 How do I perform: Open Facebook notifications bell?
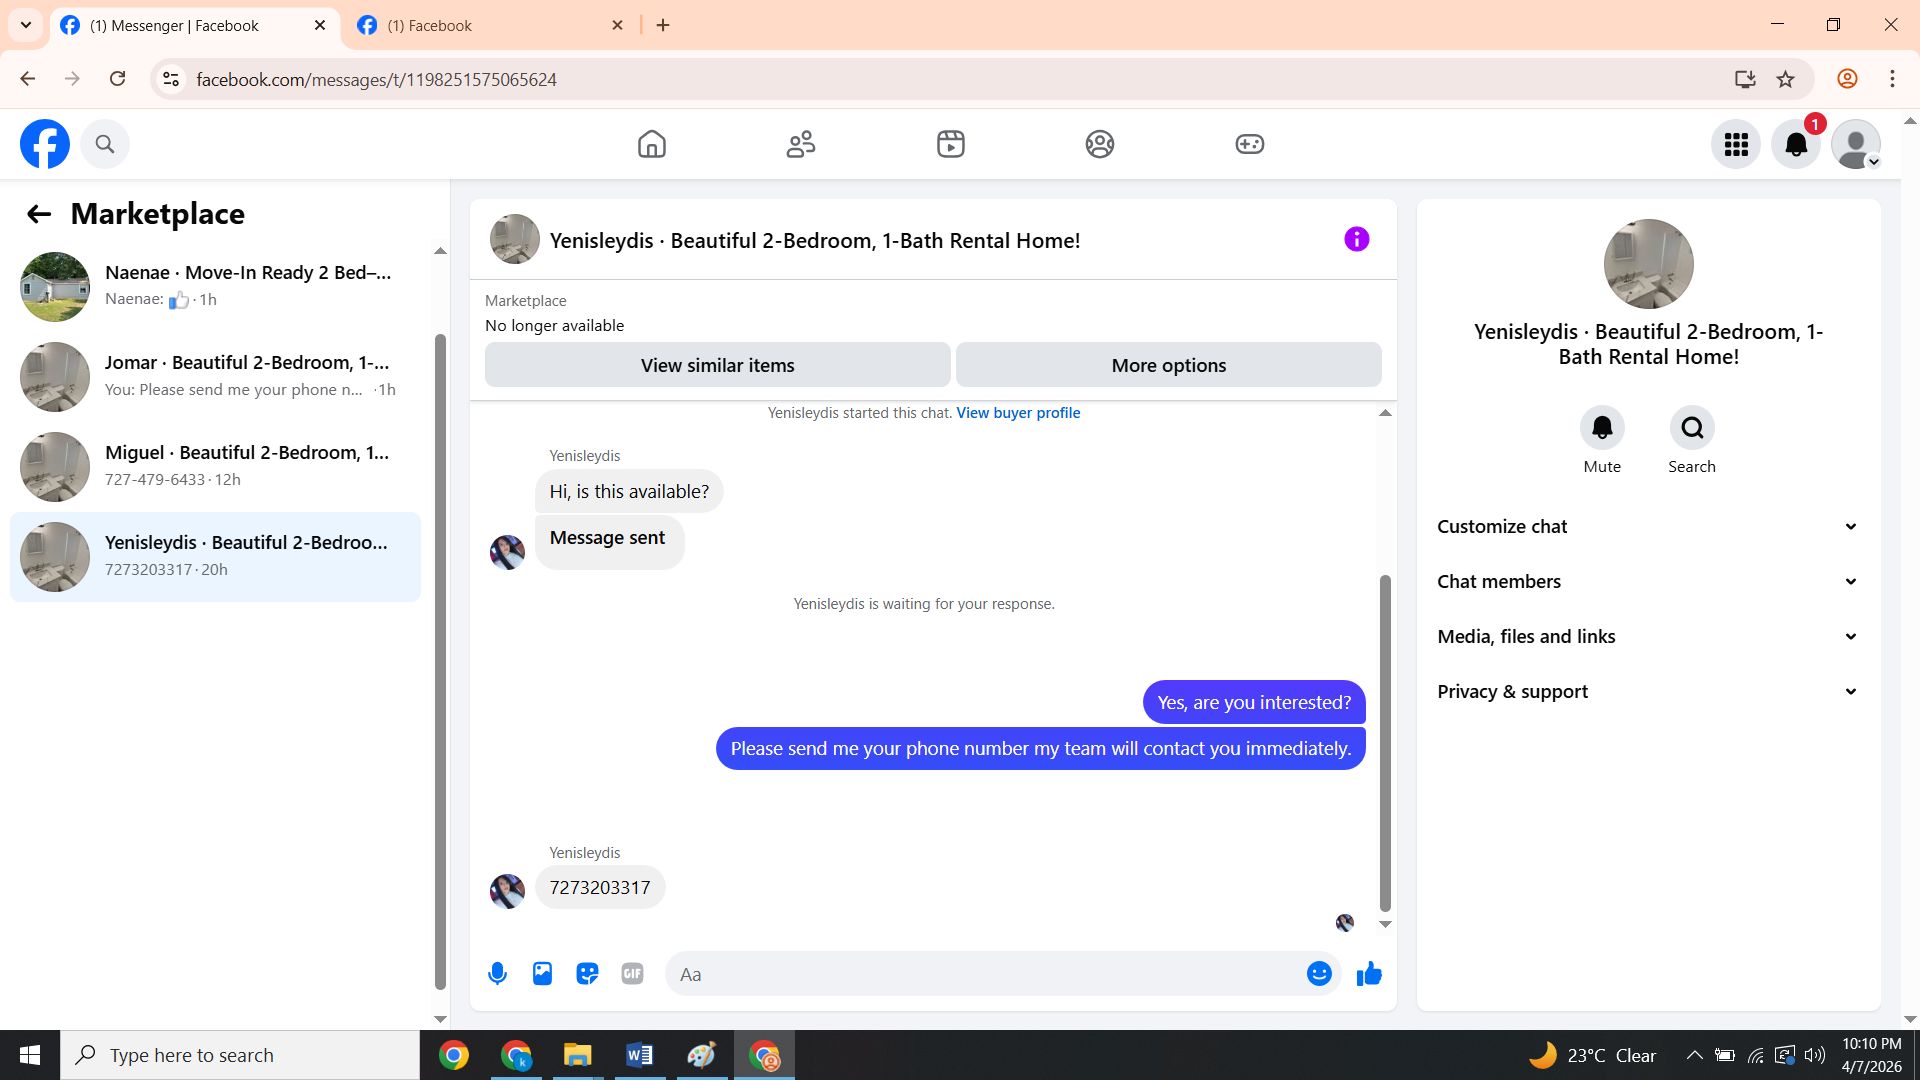point(1796,144)
